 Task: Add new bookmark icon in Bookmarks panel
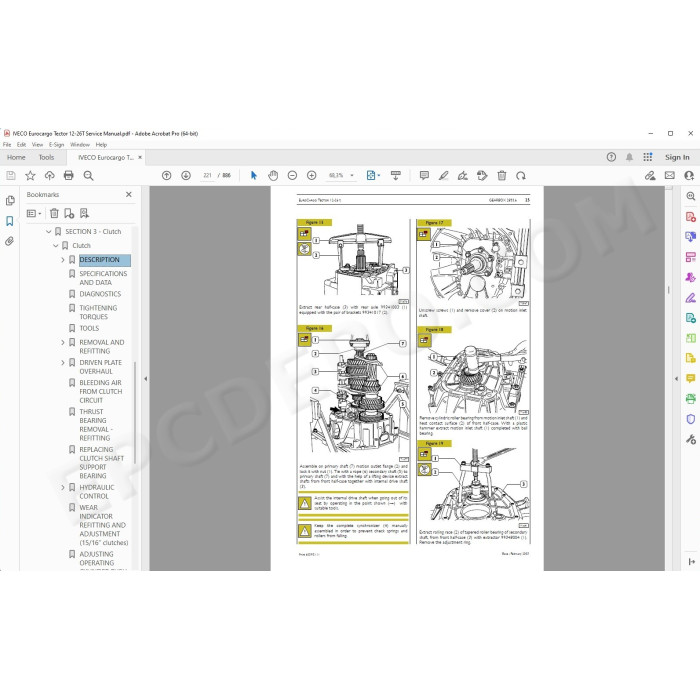click(69, 213)
